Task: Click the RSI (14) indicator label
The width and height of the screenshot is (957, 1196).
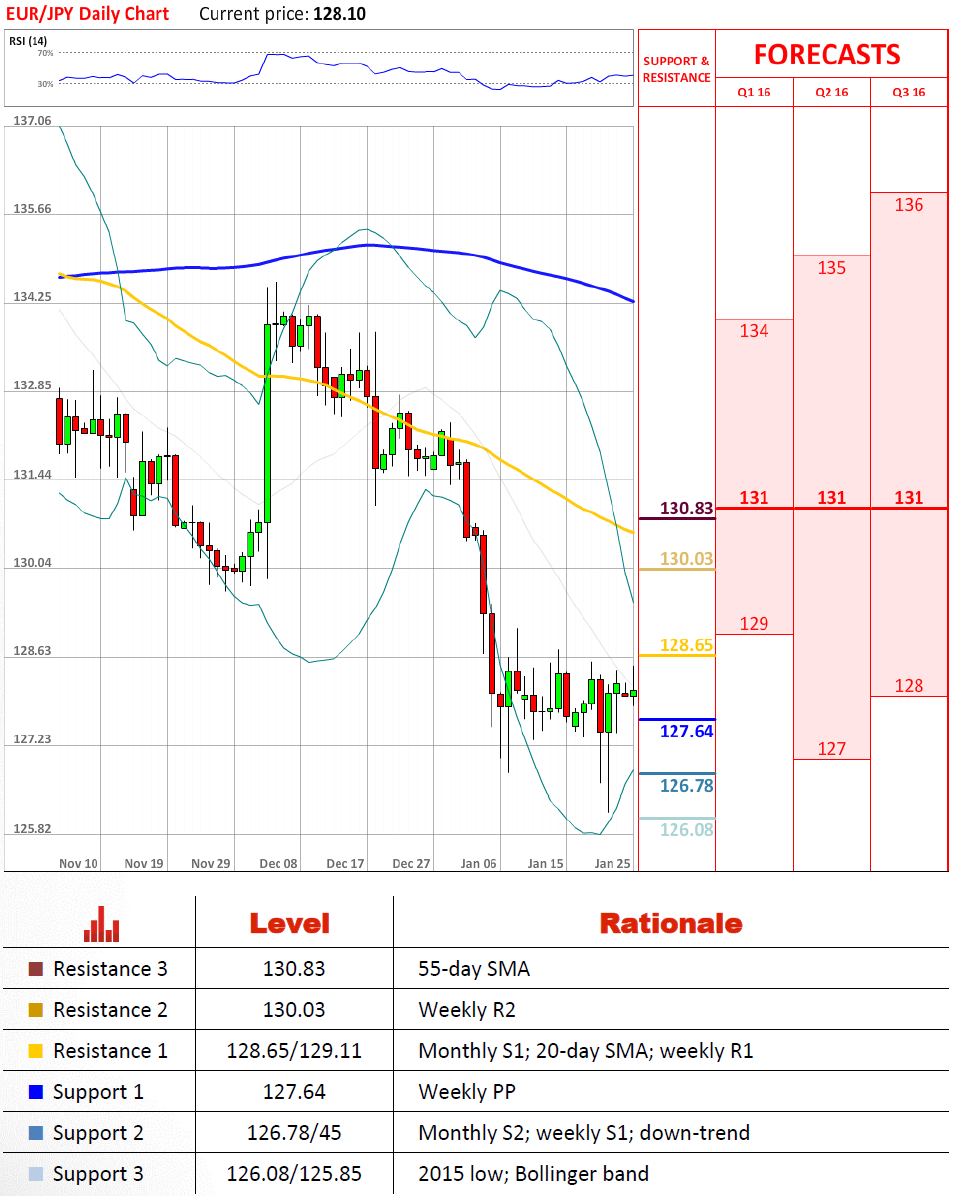Action: click(28, 41)
